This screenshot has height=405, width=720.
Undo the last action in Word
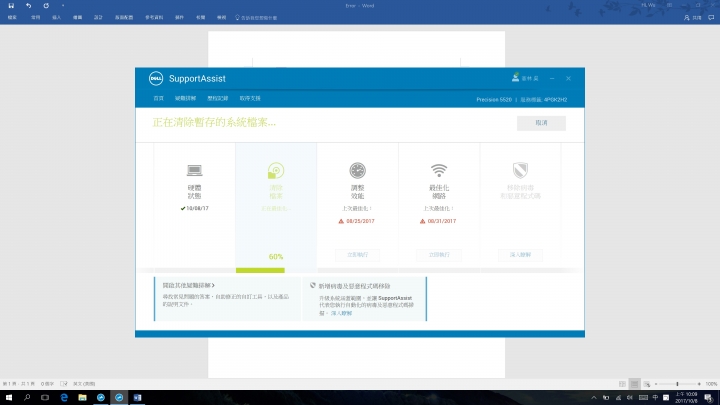[x=28, y=6]
